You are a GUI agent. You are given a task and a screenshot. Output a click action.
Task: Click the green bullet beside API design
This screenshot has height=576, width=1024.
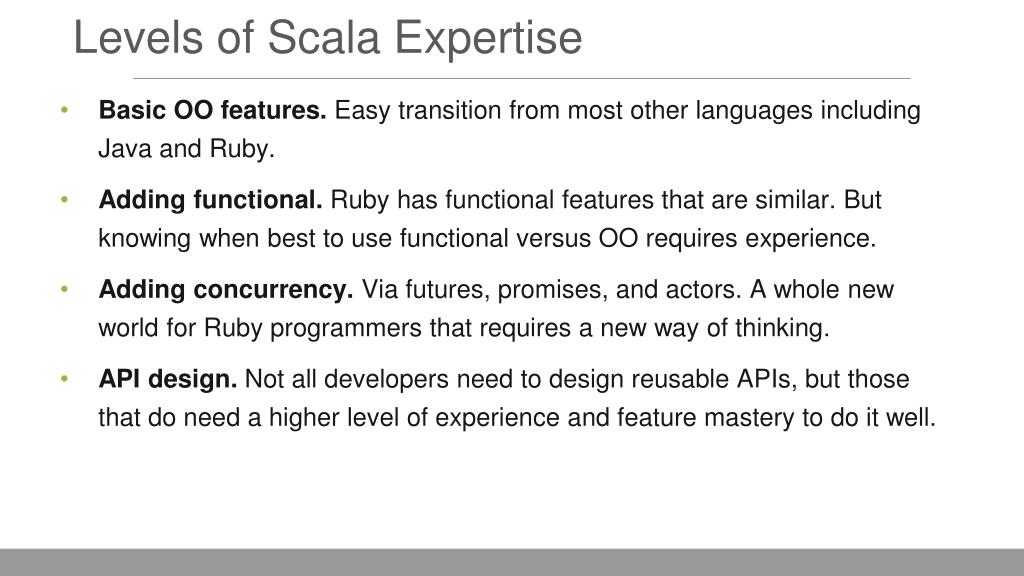click(64, 378)
